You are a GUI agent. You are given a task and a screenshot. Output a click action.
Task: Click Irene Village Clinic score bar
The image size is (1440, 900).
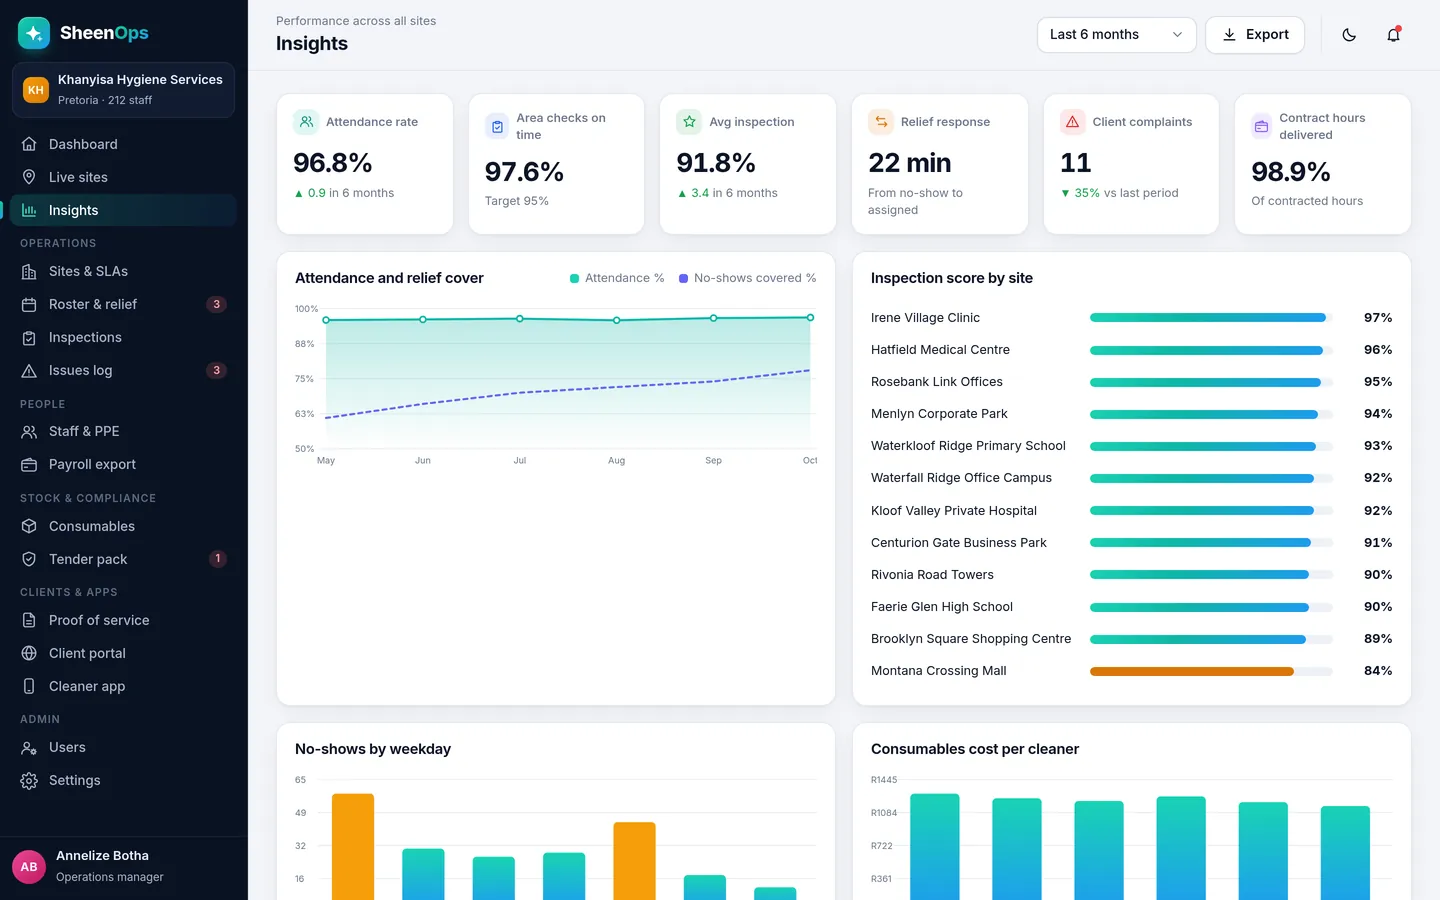tap(1211, 318)
